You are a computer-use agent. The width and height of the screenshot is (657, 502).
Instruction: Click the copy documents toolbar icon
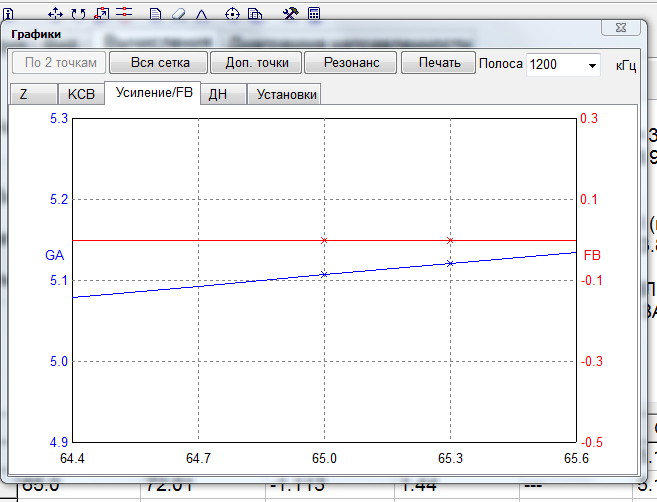point(255,14)
